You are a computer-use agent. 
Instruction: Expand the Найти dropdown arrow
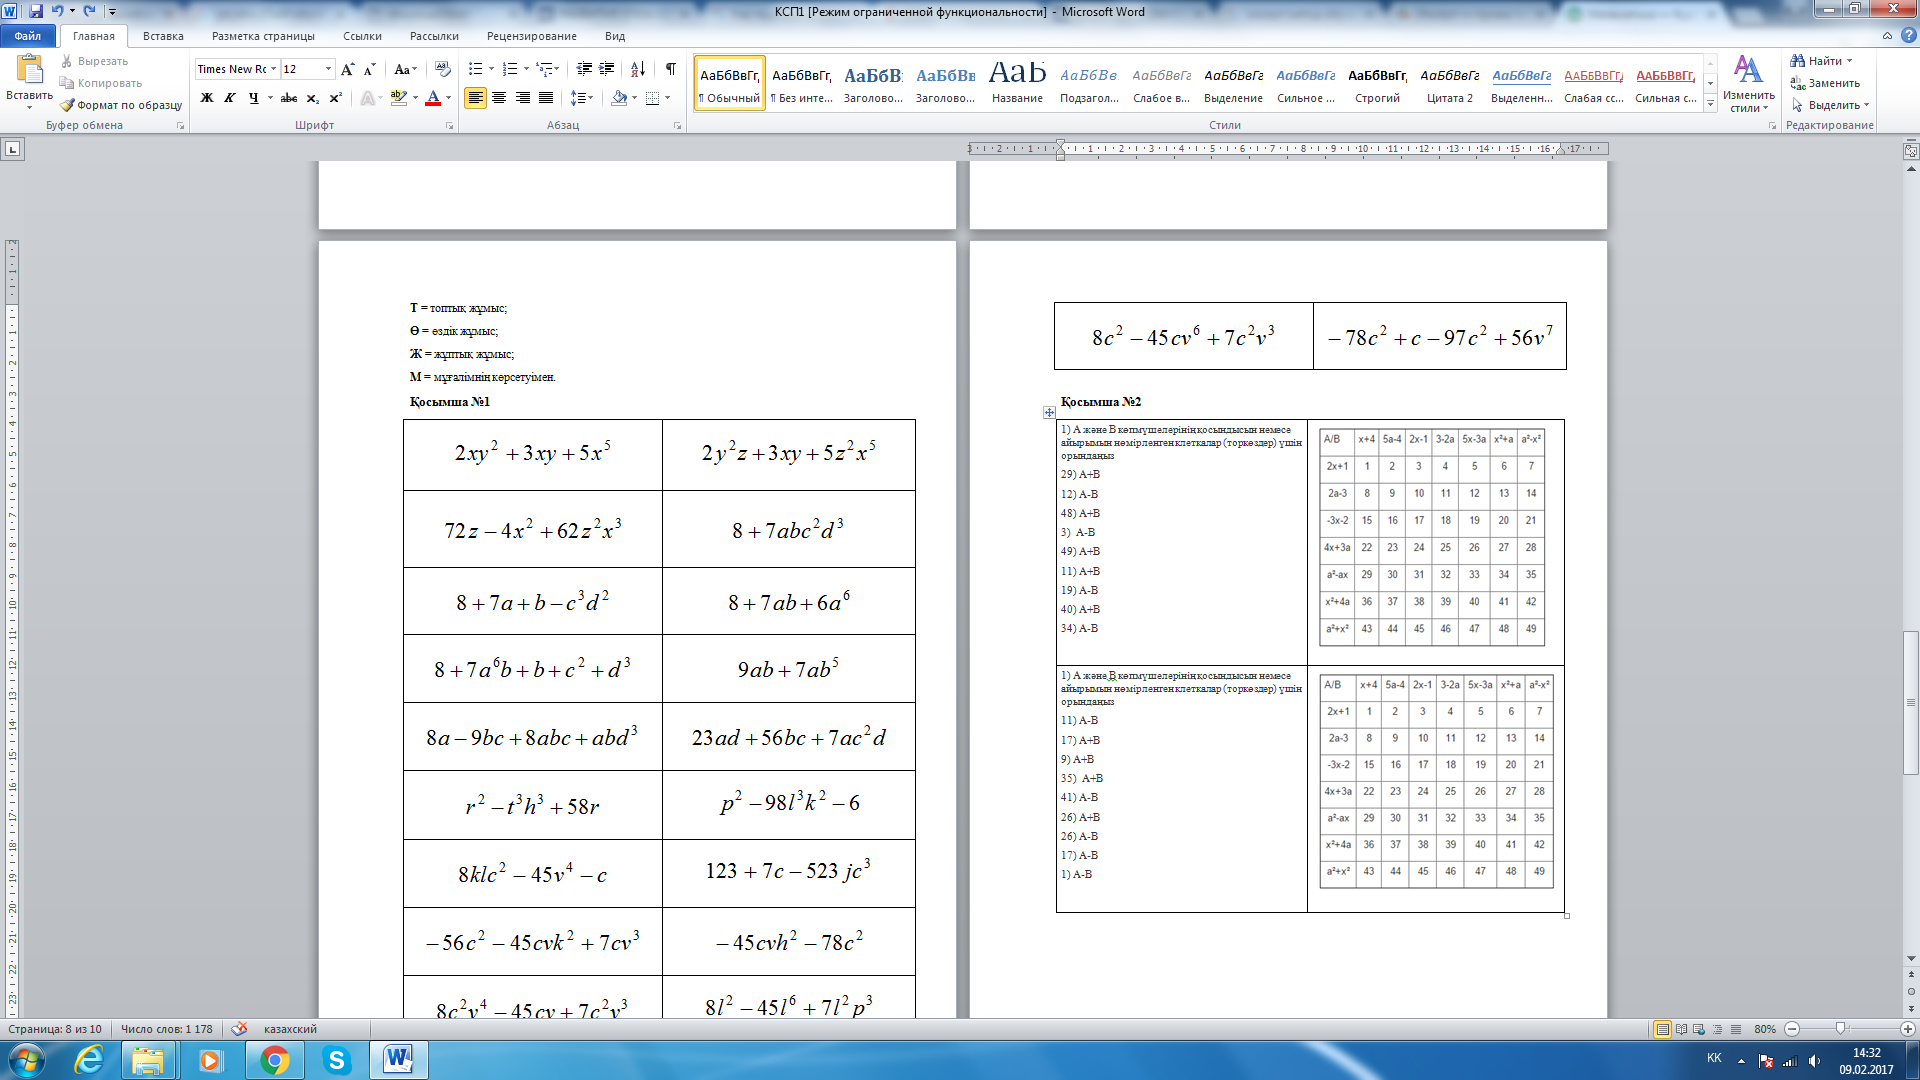pos(1849,61)
